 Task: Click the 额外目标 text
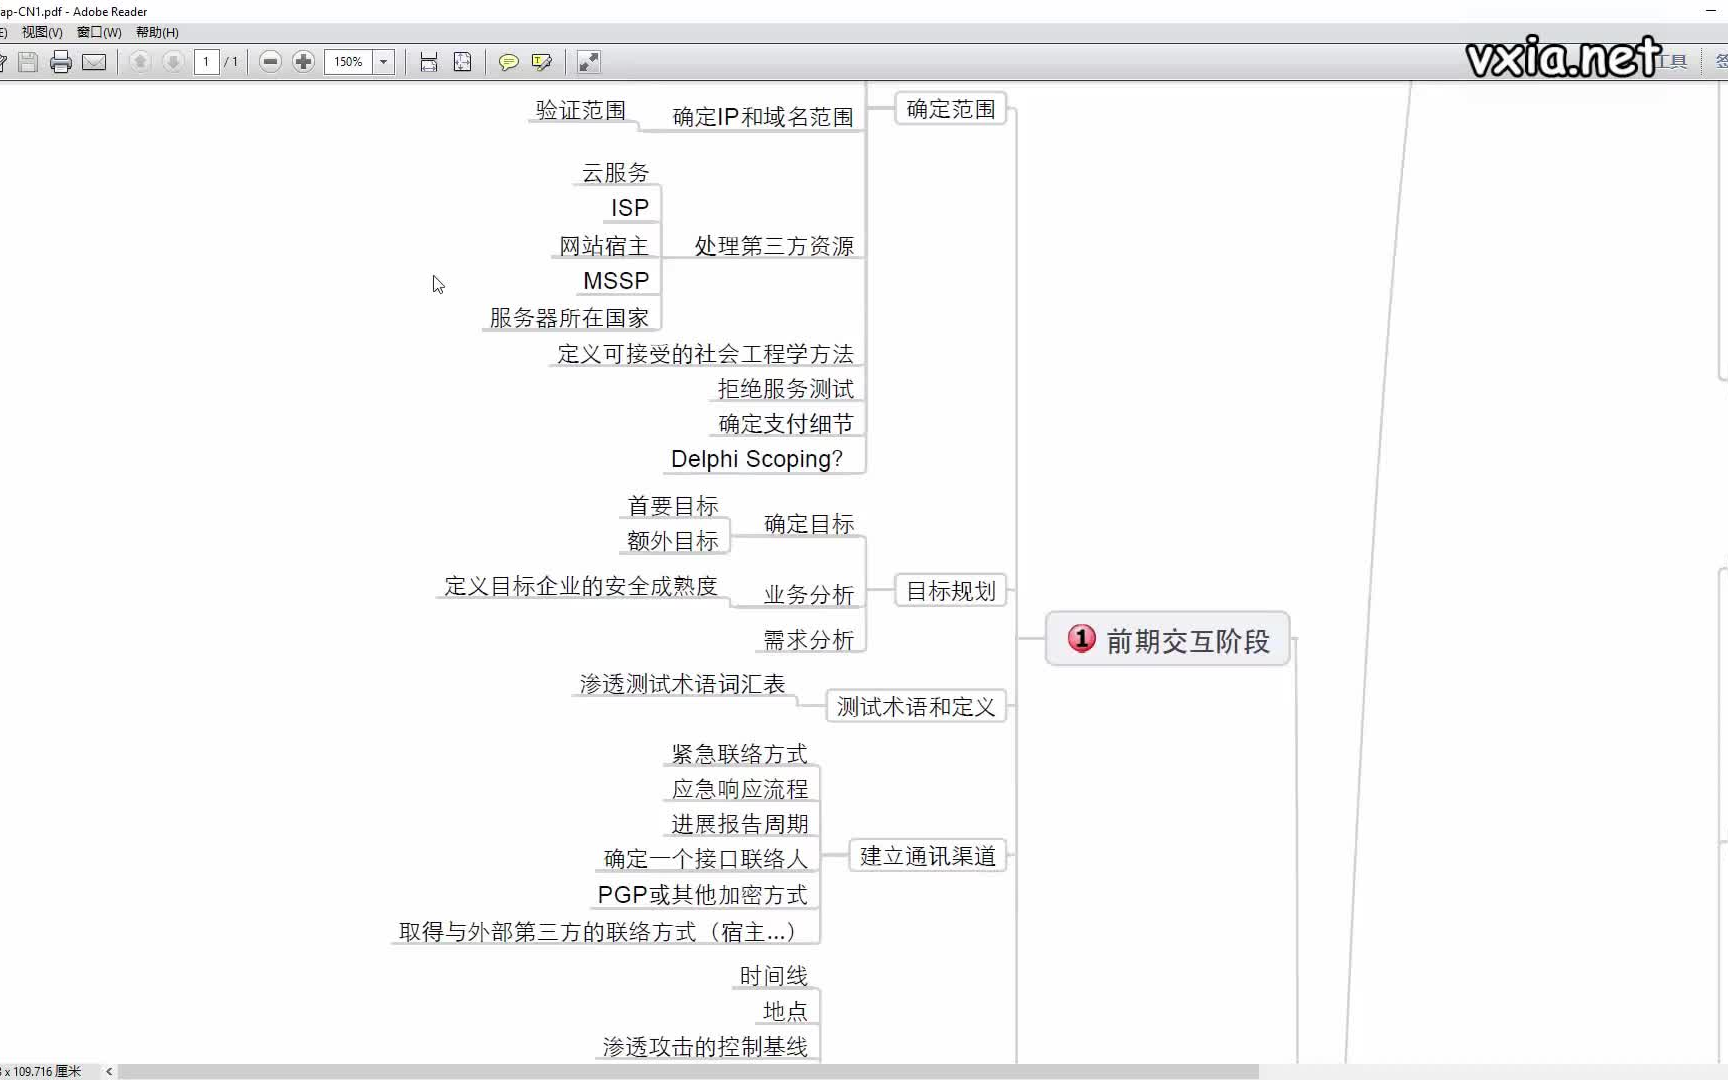(x=673, y=541)
